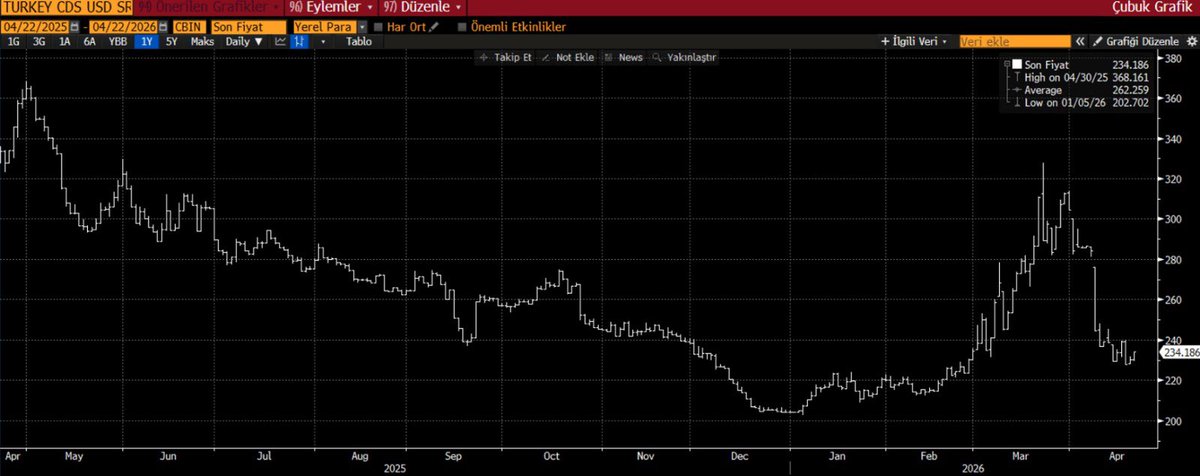Open the News overlay tool
This screenshot has height=476, width=1200.
(624, 57)
